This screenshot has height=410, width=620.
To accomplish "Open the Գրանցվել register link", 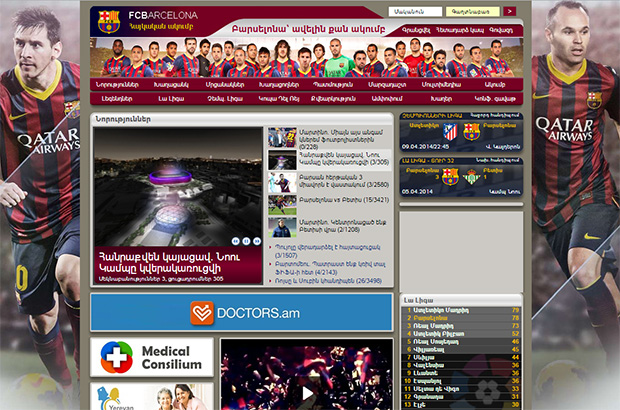I will [416, 30].
